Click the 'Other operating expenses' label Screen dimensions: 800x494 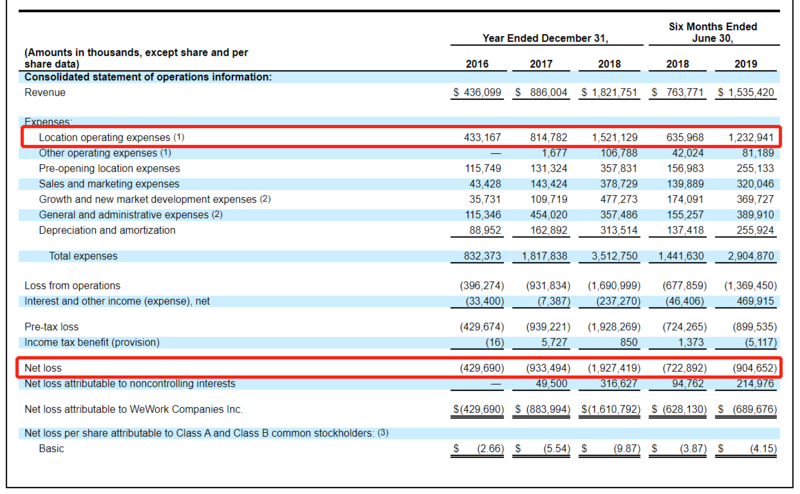[105, 153]
